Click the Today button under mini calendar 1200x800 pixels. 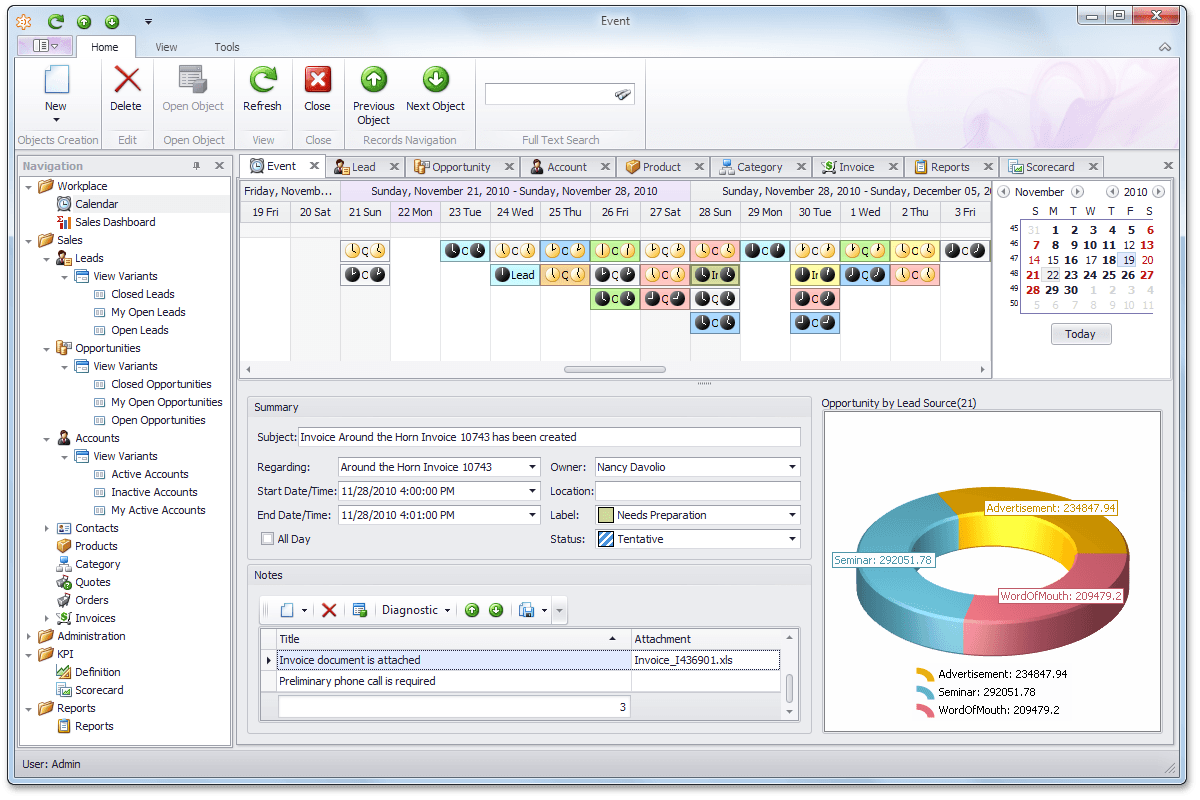pos(1080,334)
